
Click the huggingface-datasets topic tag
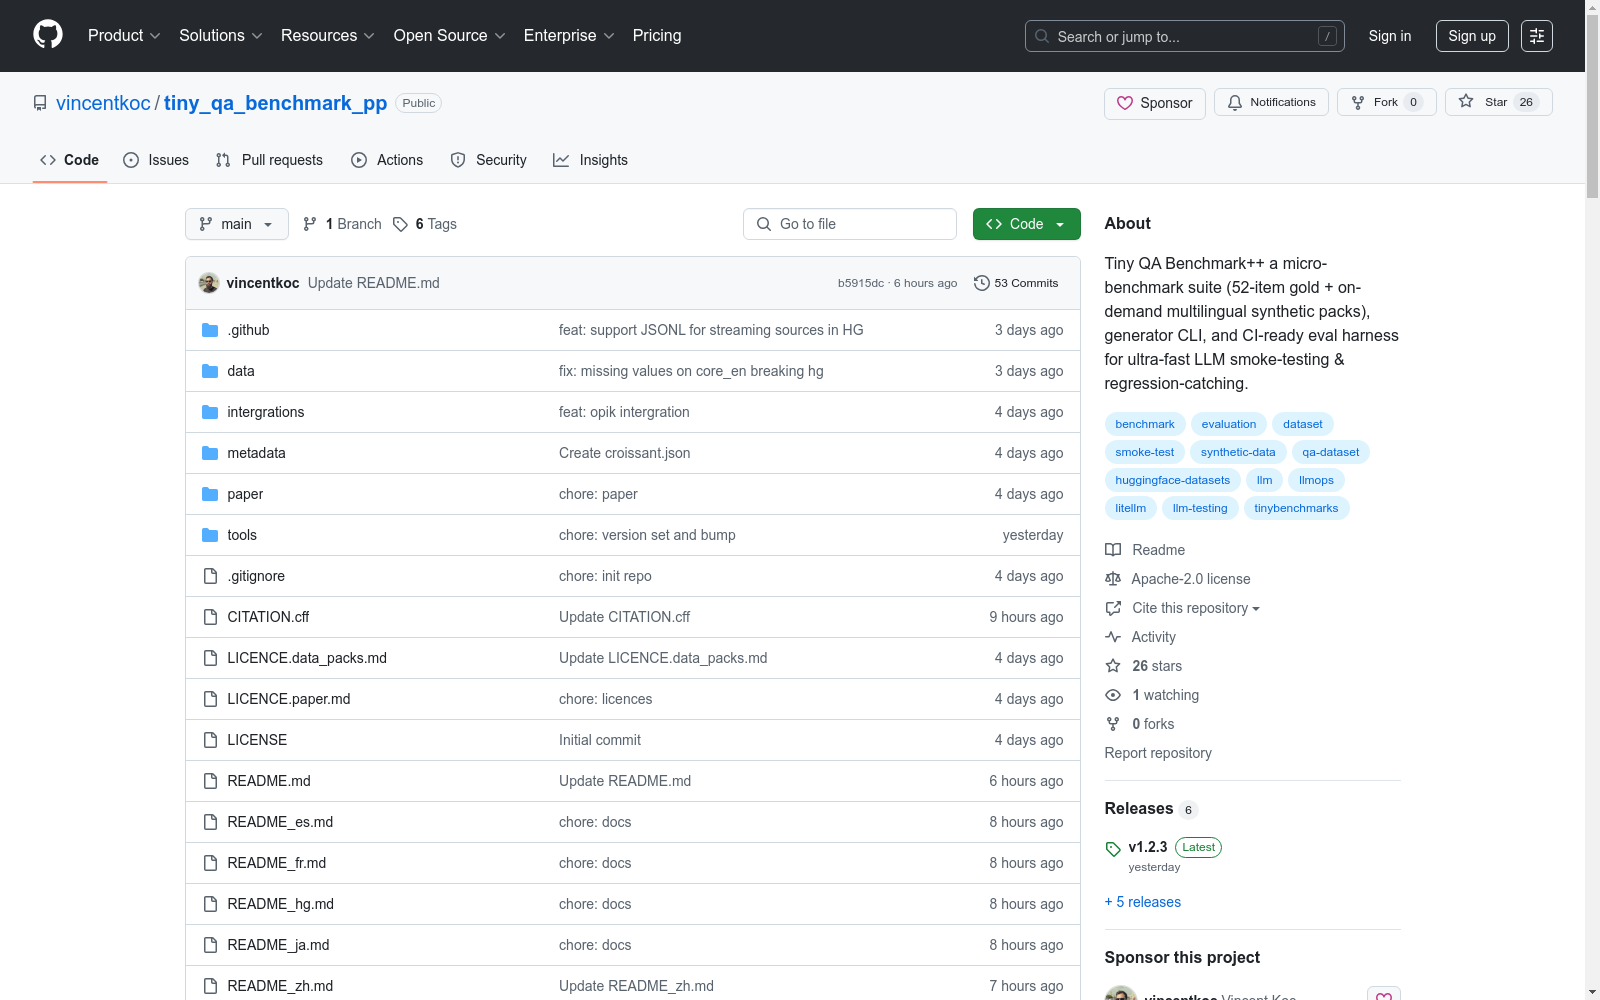(1173, 480)
